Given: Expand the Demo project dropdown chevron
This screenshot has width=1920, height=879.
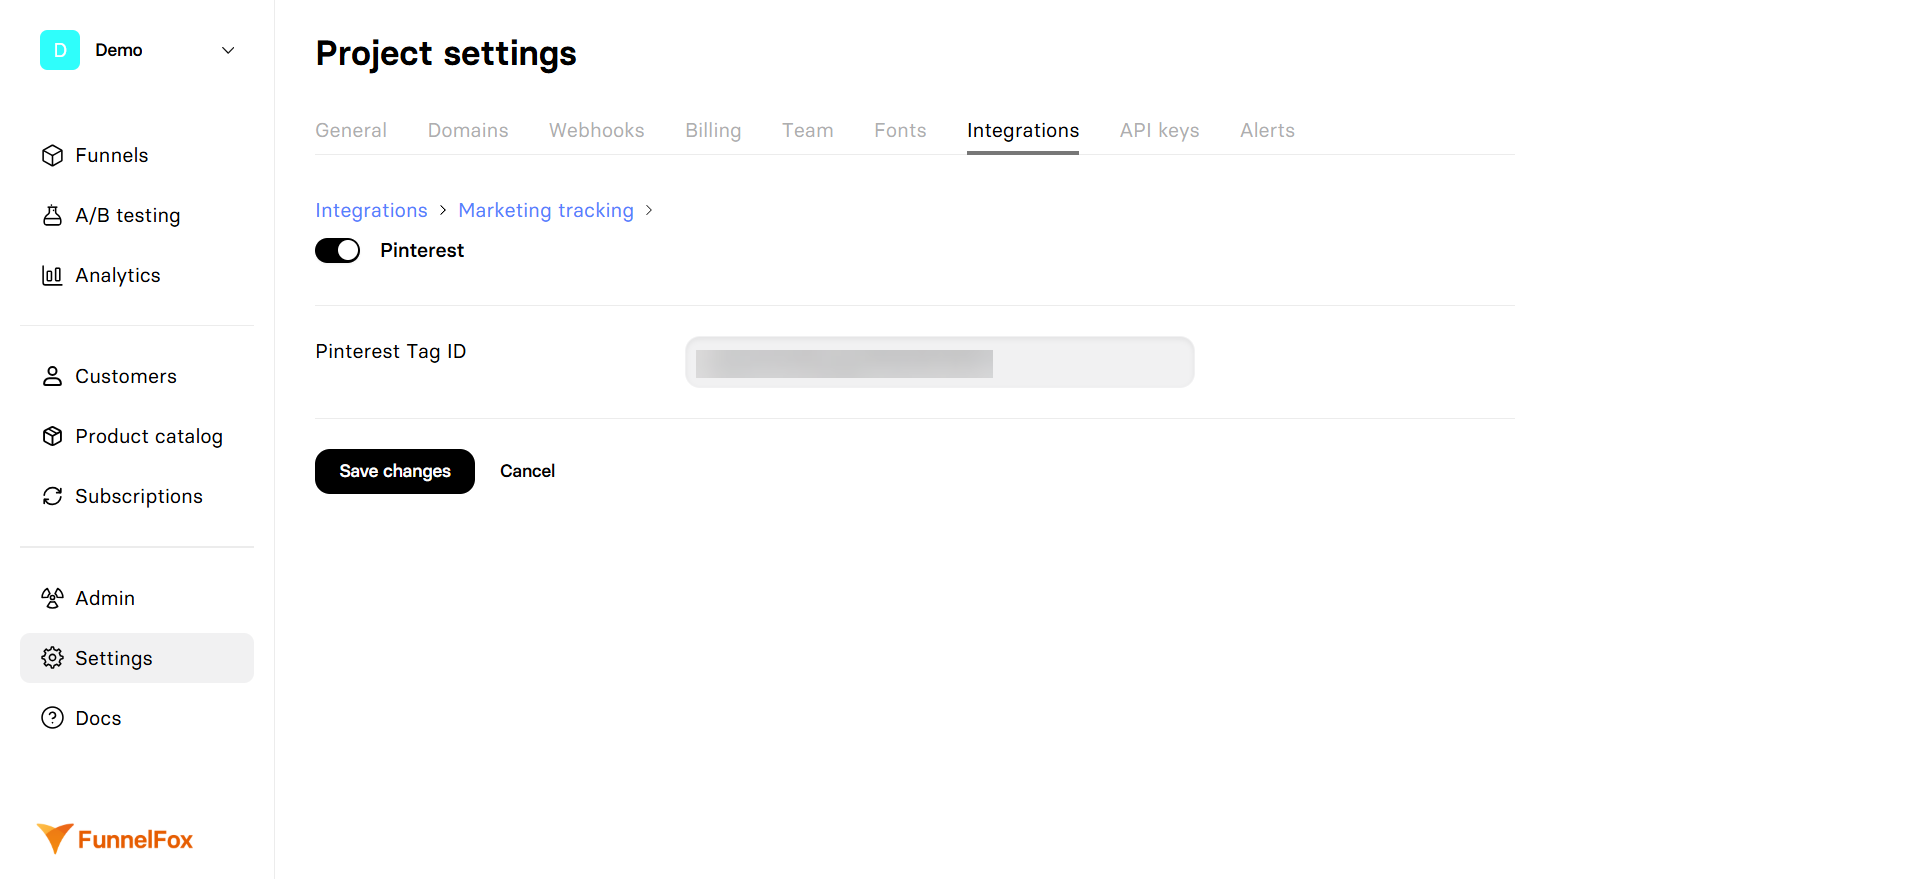Looking at the screenshot, I should tap(228, 50).
